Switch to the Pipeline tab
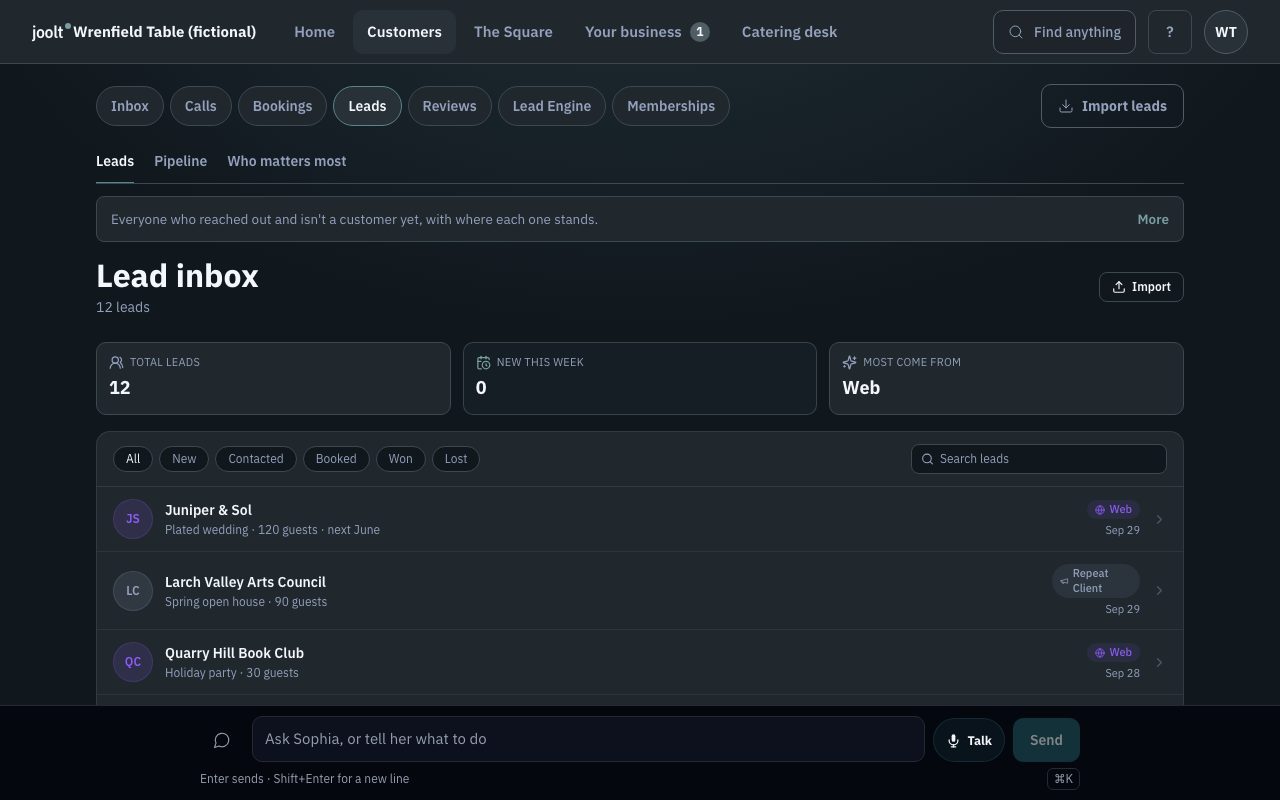1280x800 pixels. click(x=181, y=161)
